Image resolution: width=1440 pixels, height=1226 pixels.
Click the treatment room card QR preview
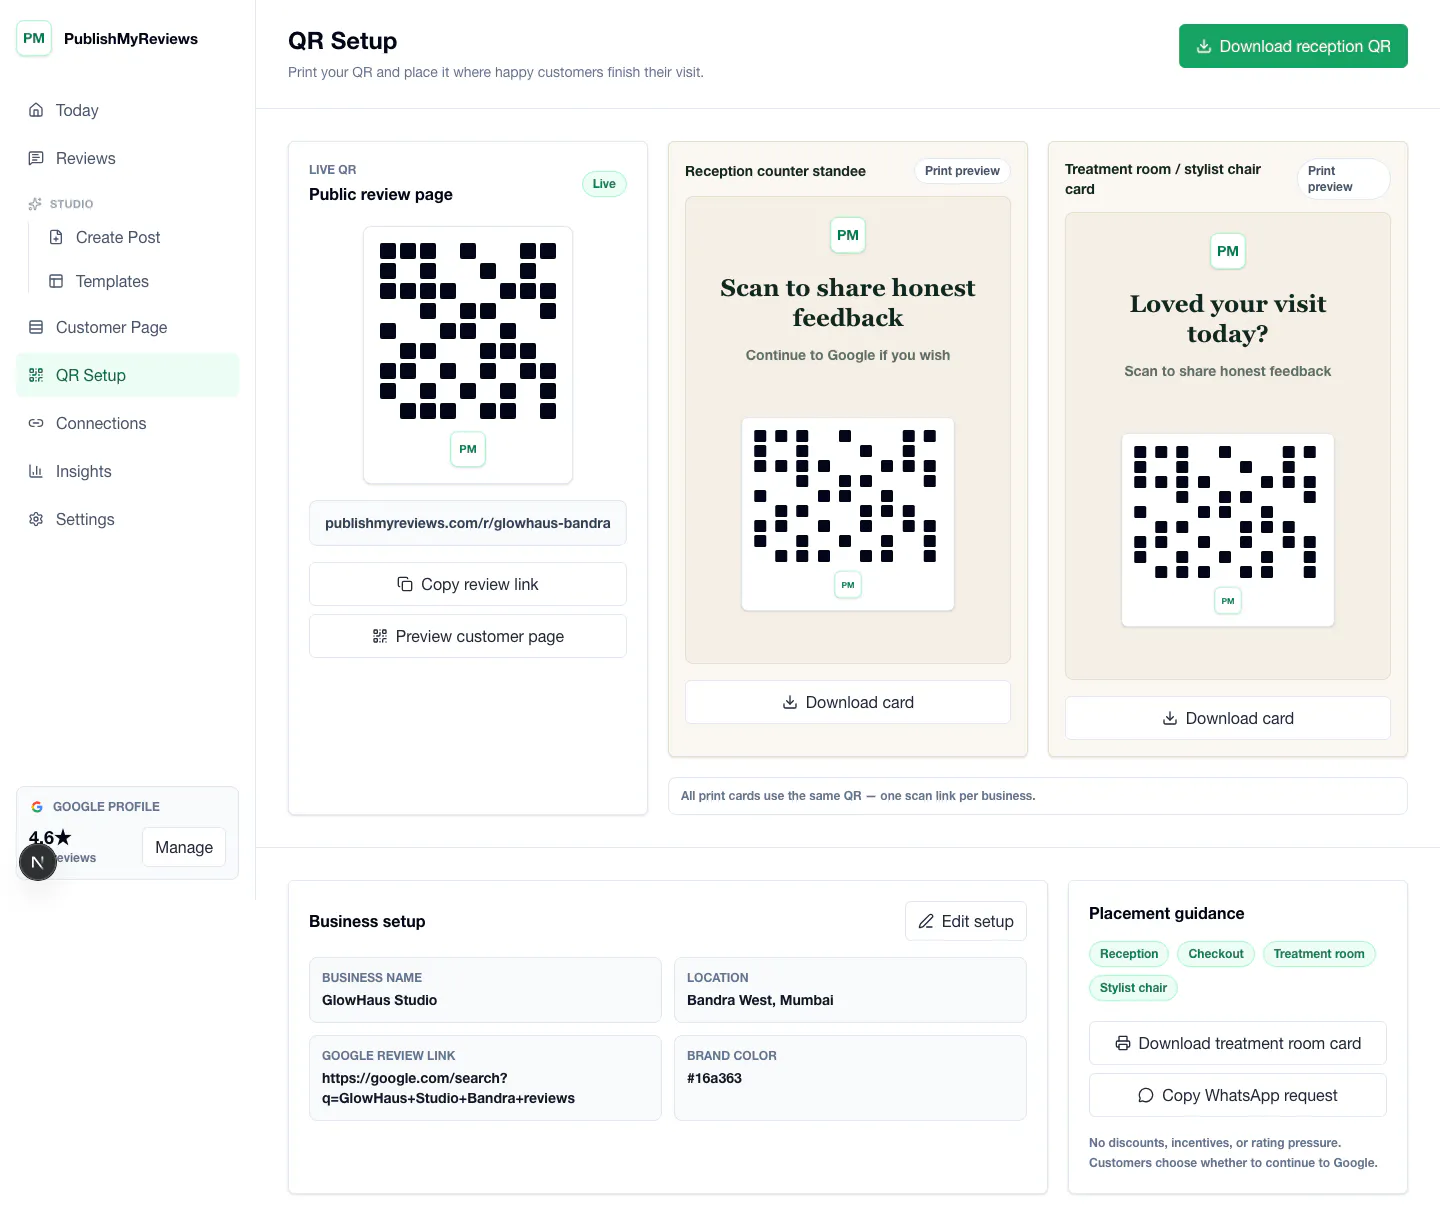pyautogui.click(x=1228, y=530)
